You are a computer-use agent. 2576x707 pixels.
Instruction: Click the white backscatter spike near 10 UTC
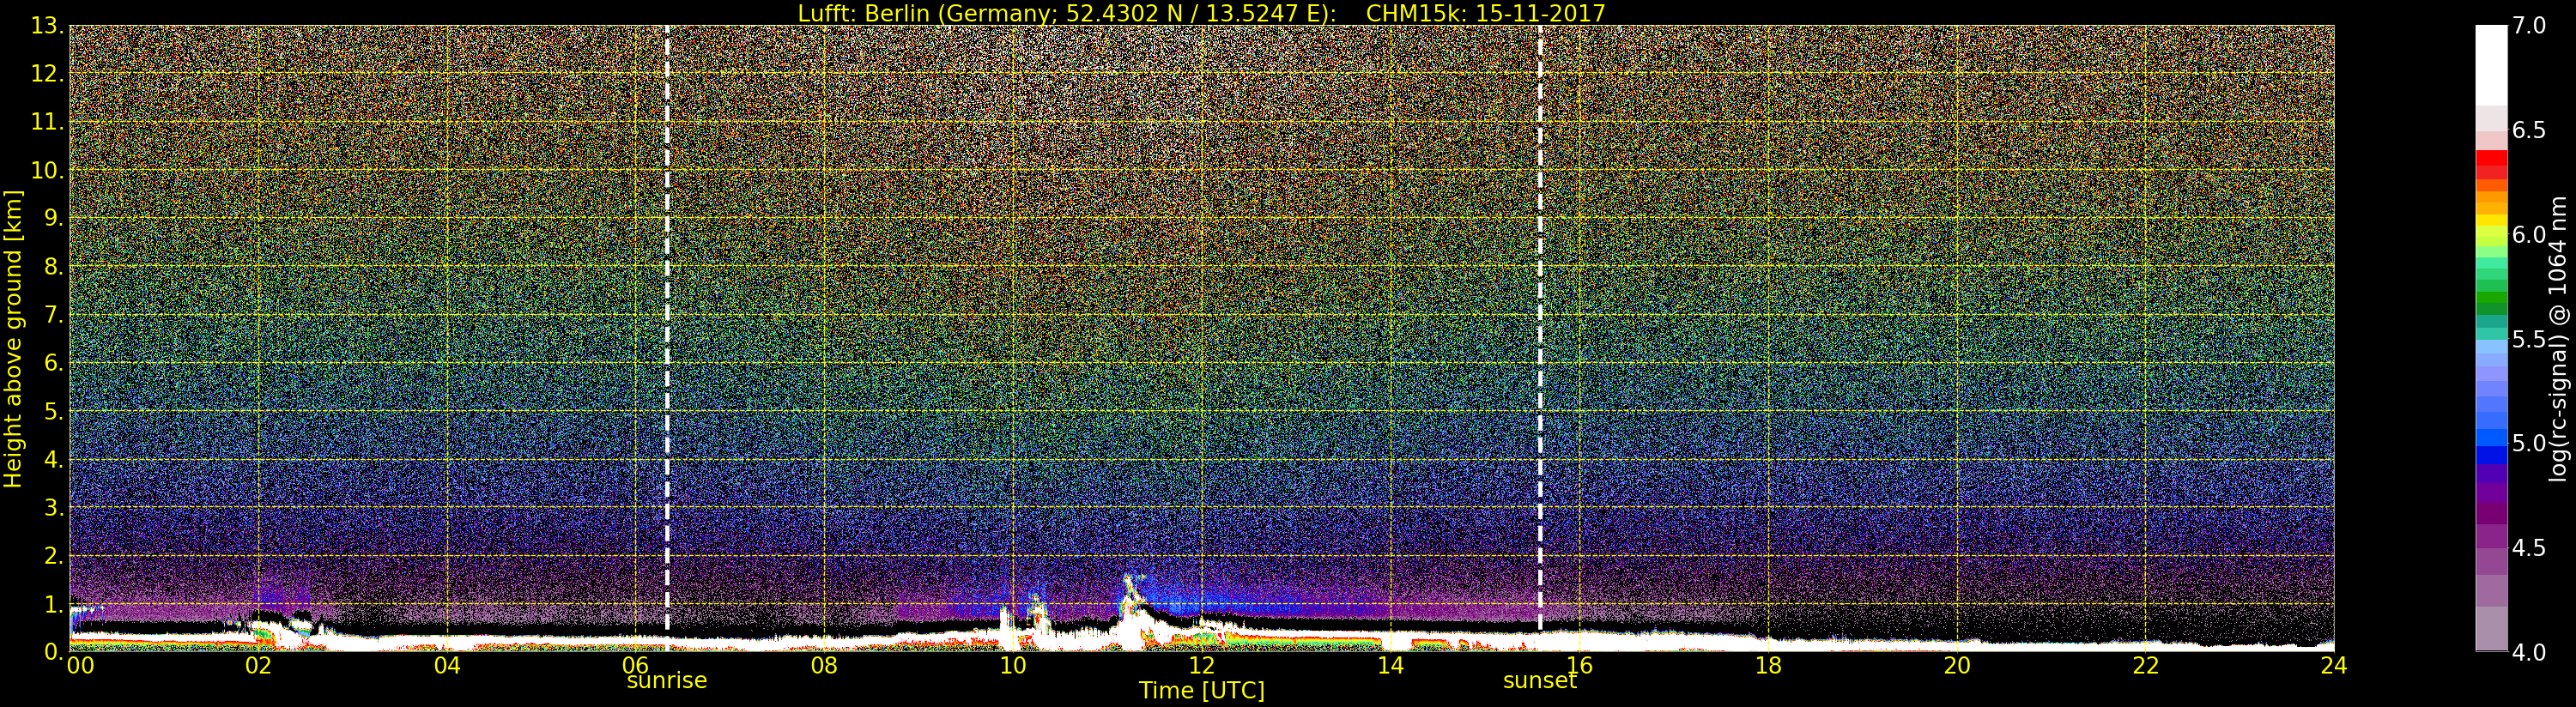1006,628
